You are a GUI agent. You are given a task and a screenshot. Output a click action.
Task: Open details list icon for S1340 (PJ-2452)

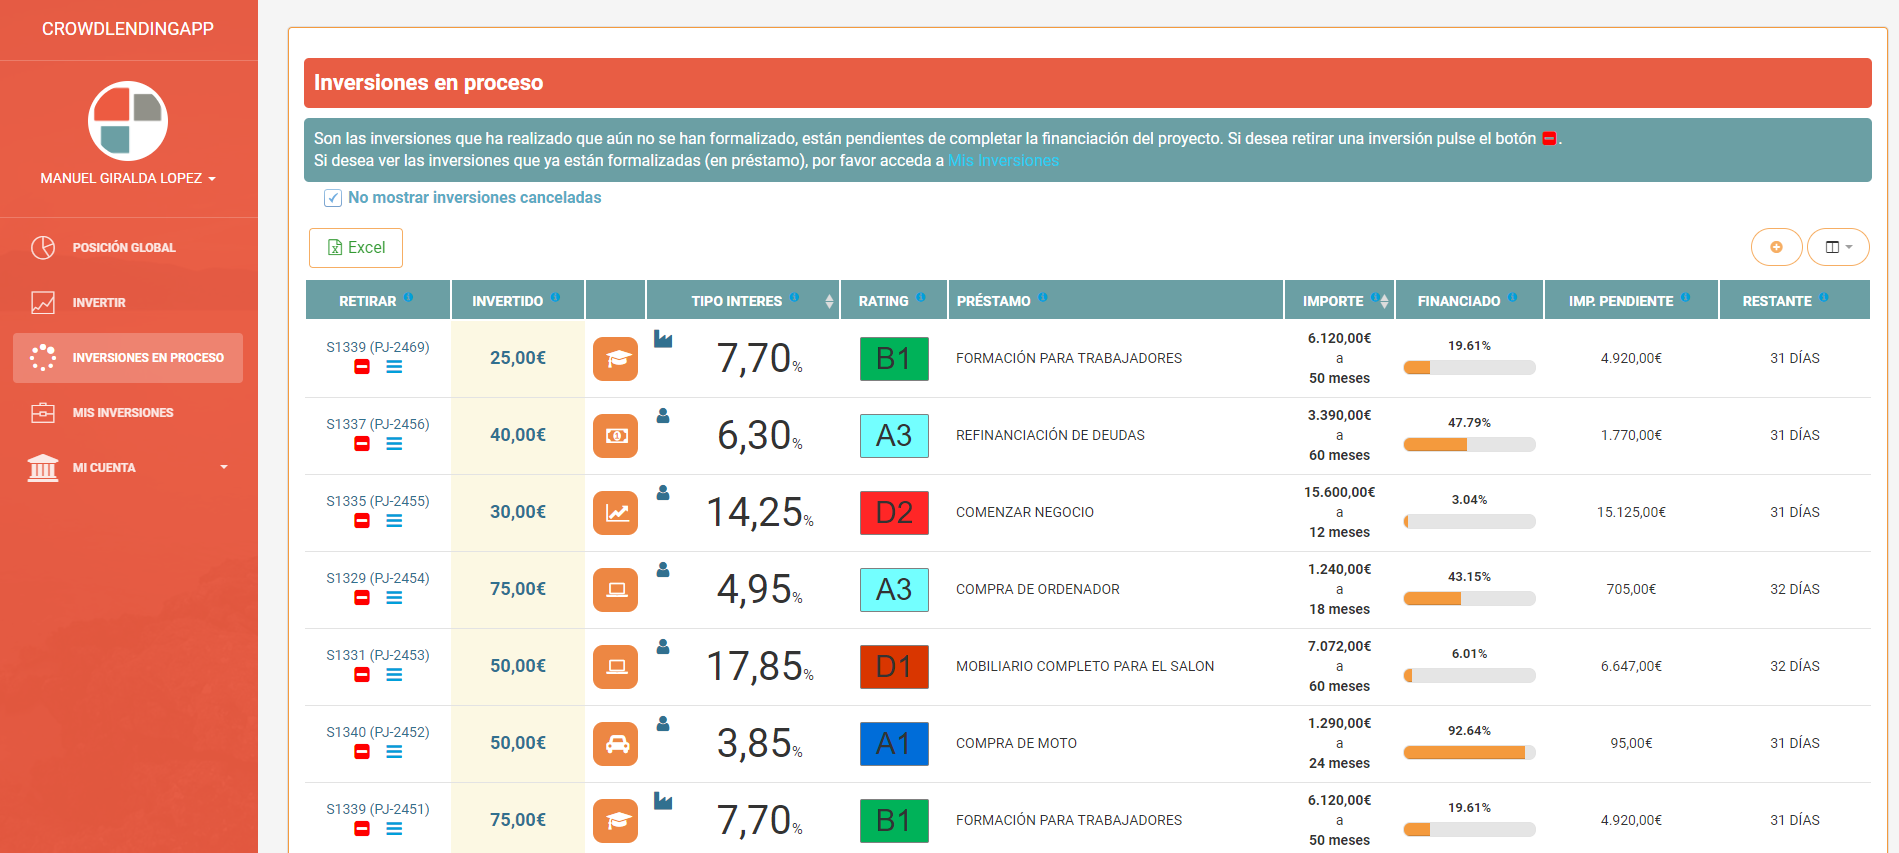pos(394,752)
